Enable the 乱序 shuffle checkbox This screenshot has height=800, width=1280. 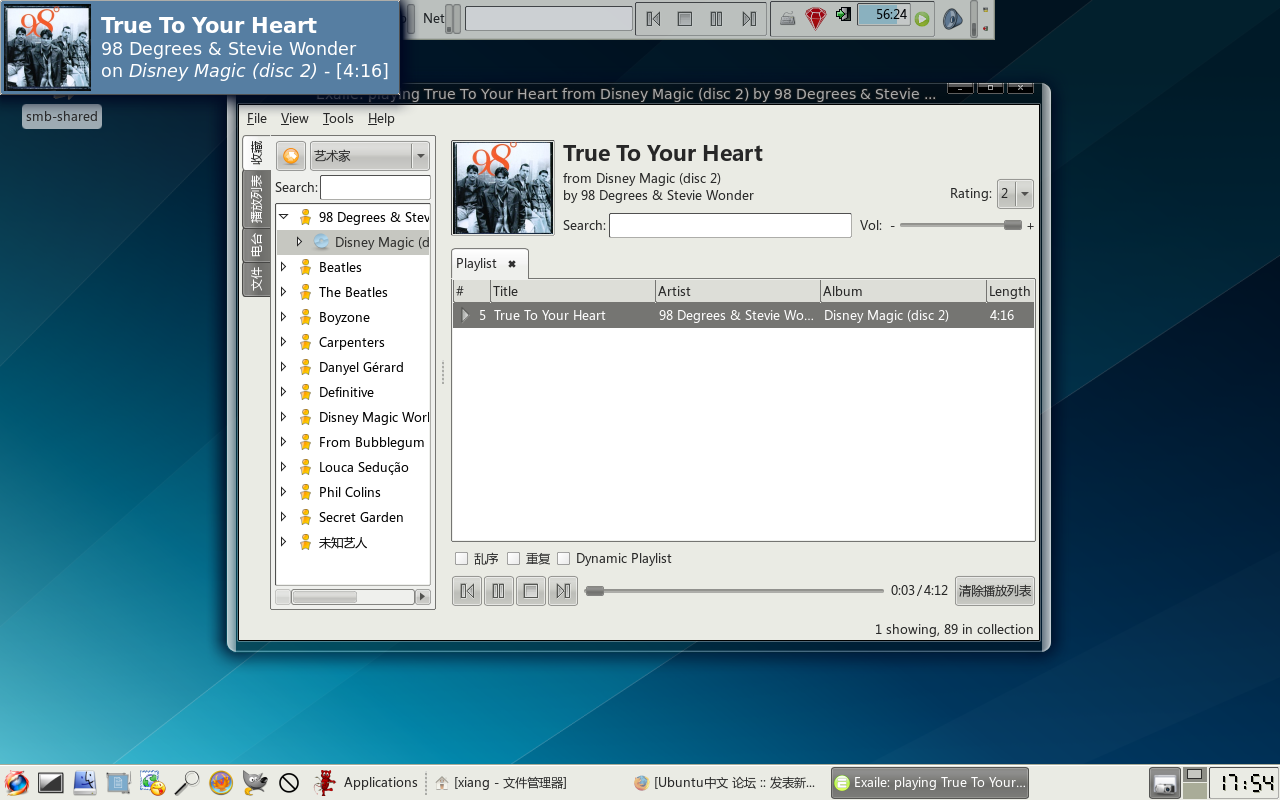(x=461, y=558)
